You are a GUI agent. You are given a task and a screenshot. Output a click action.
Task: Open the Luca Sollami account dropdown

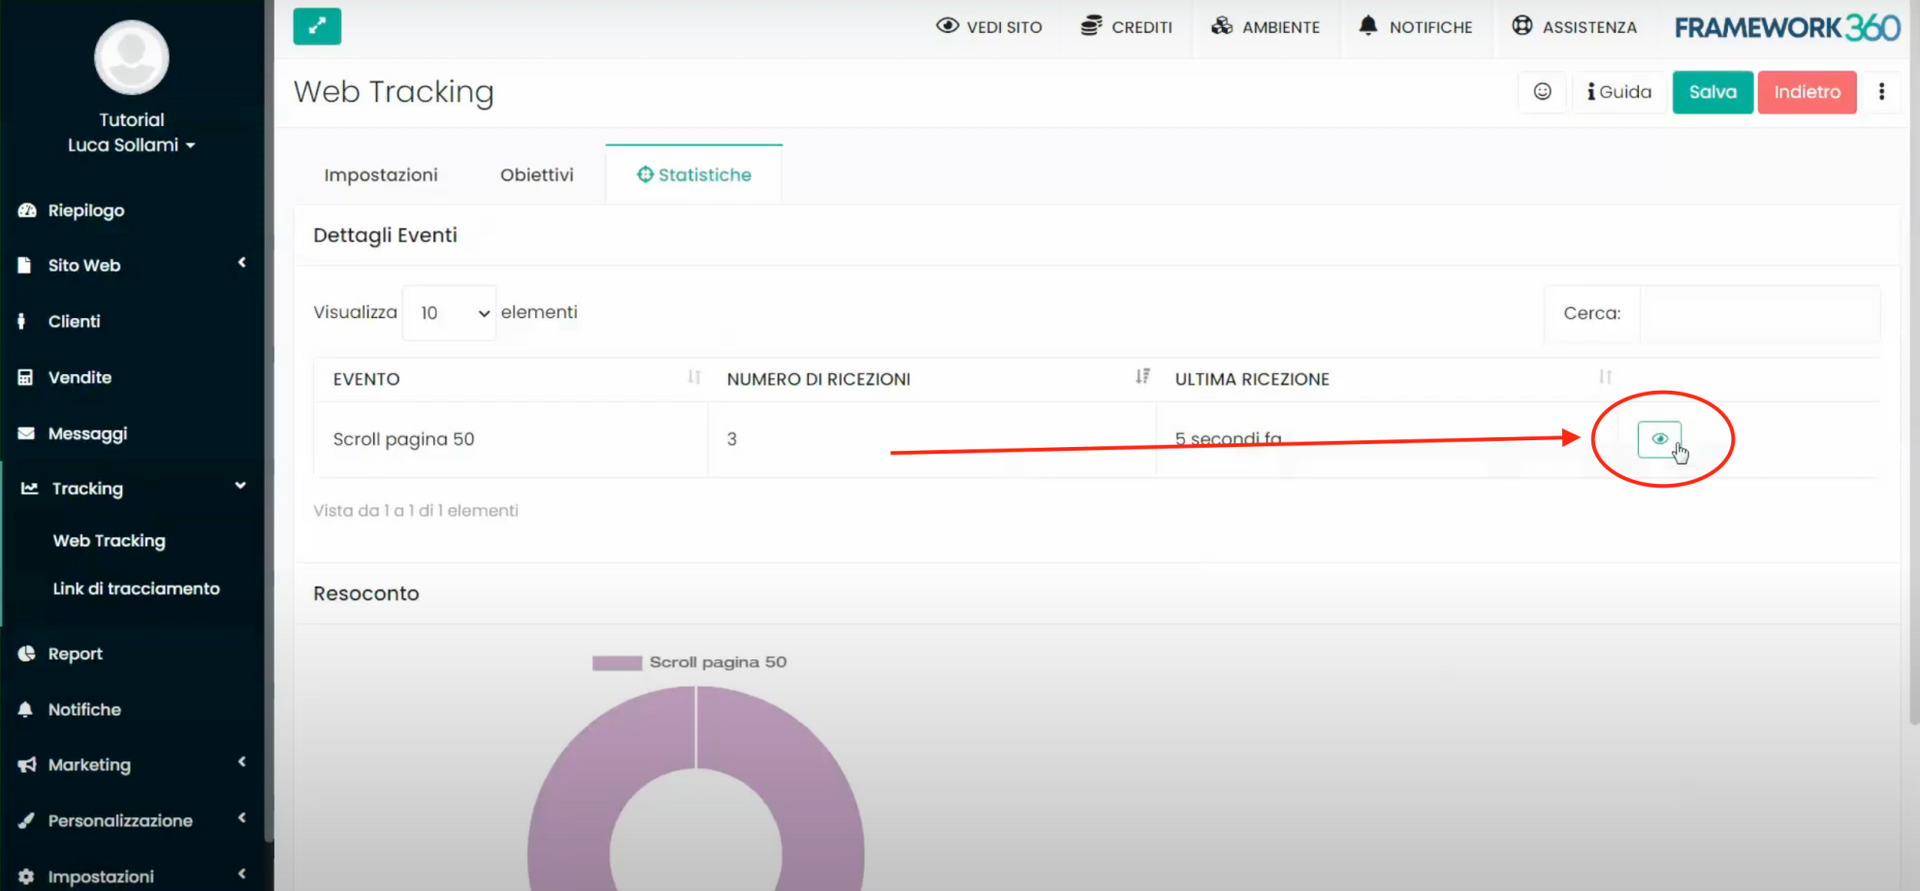coord(131,145)
